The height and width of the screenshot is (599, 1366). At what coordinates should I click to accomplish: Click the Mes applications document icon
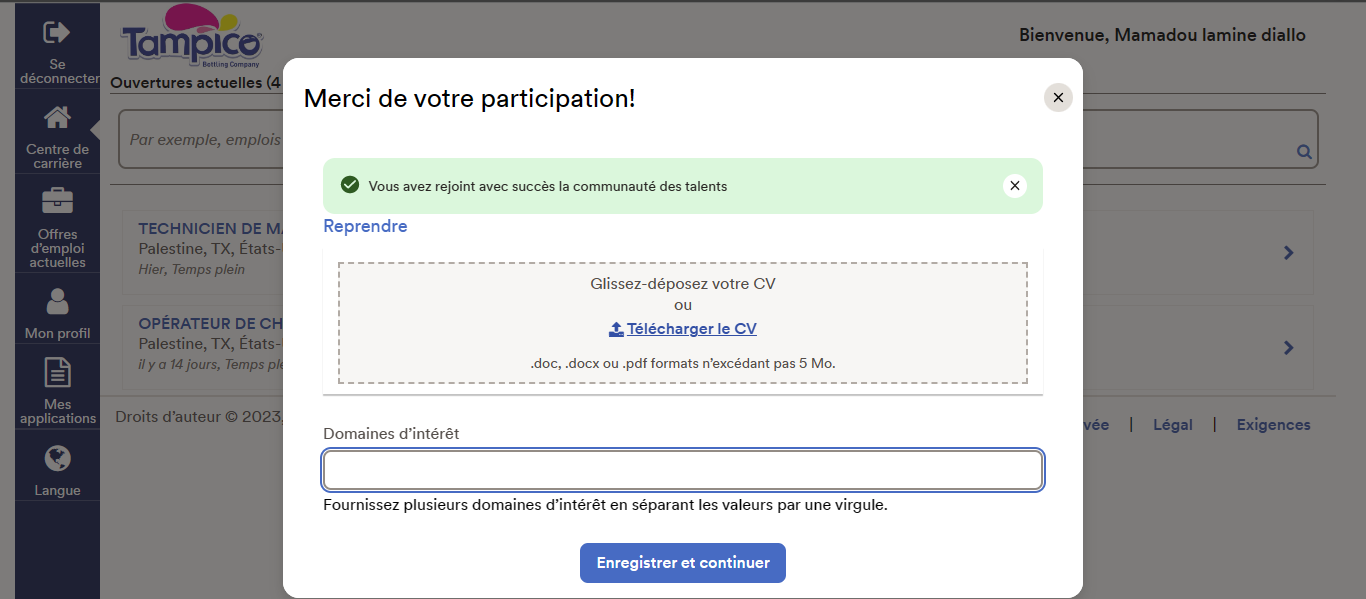(57, 373)
